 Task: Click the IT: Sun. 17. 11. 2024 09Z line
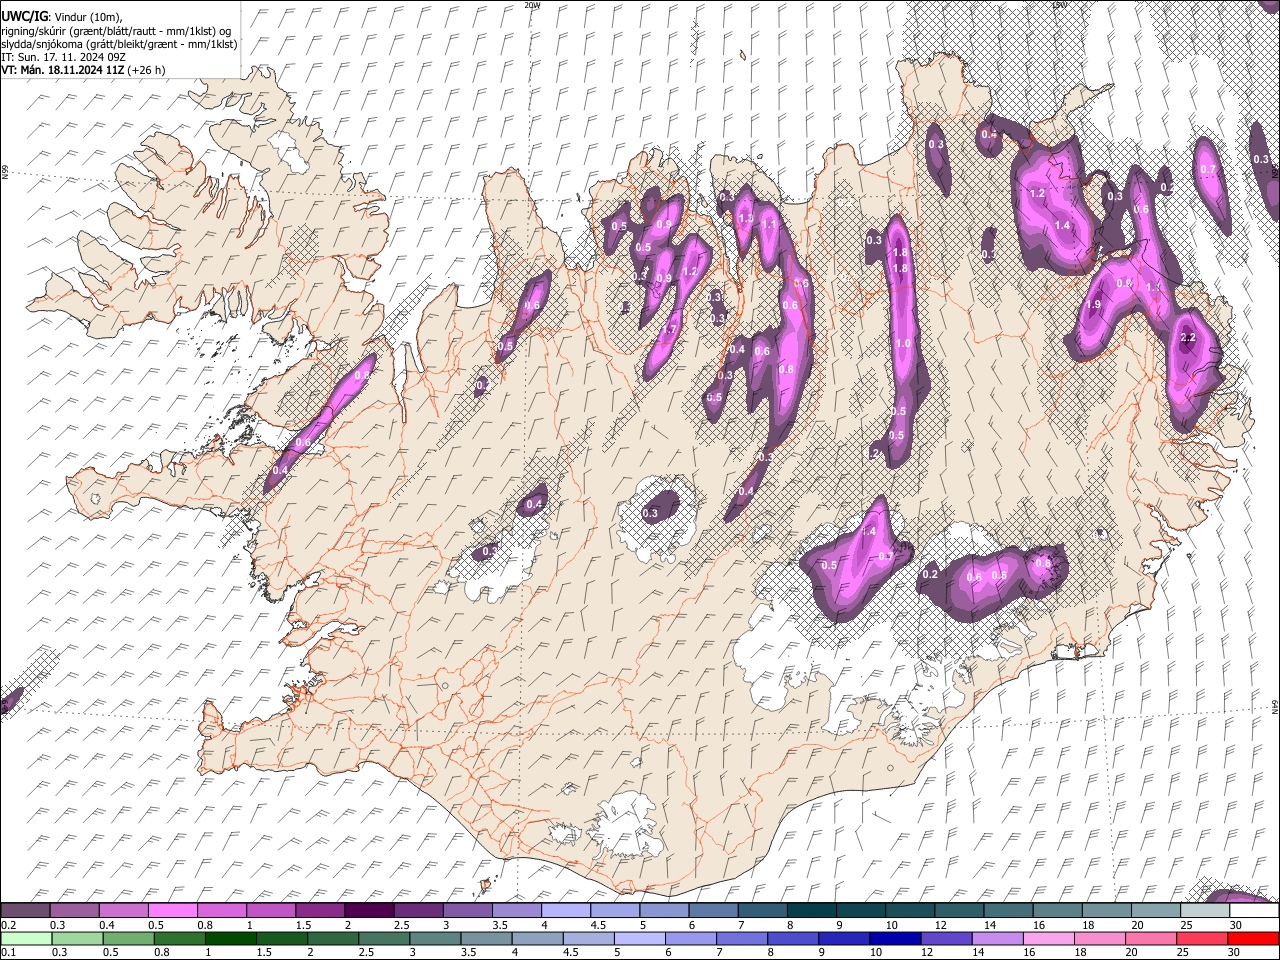tap(62, 57)
